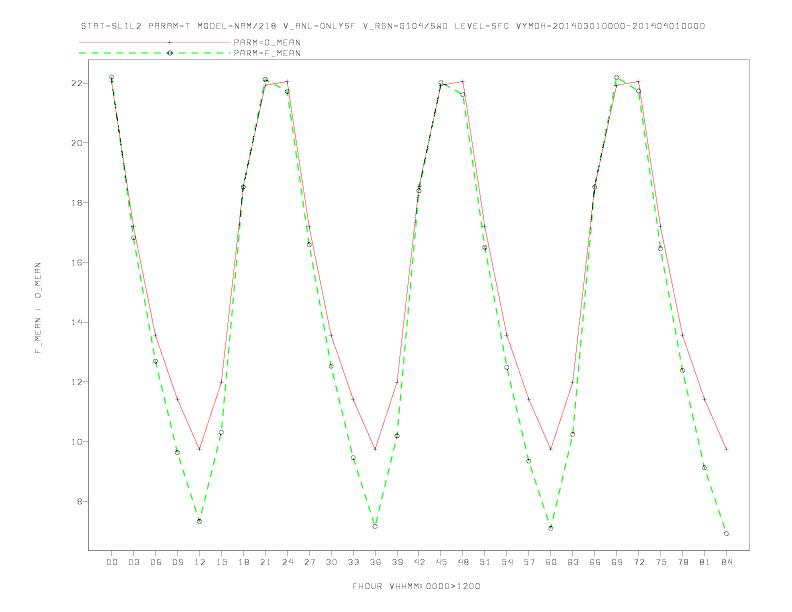Click x-axis tick label 36

(x=375, y=562)
